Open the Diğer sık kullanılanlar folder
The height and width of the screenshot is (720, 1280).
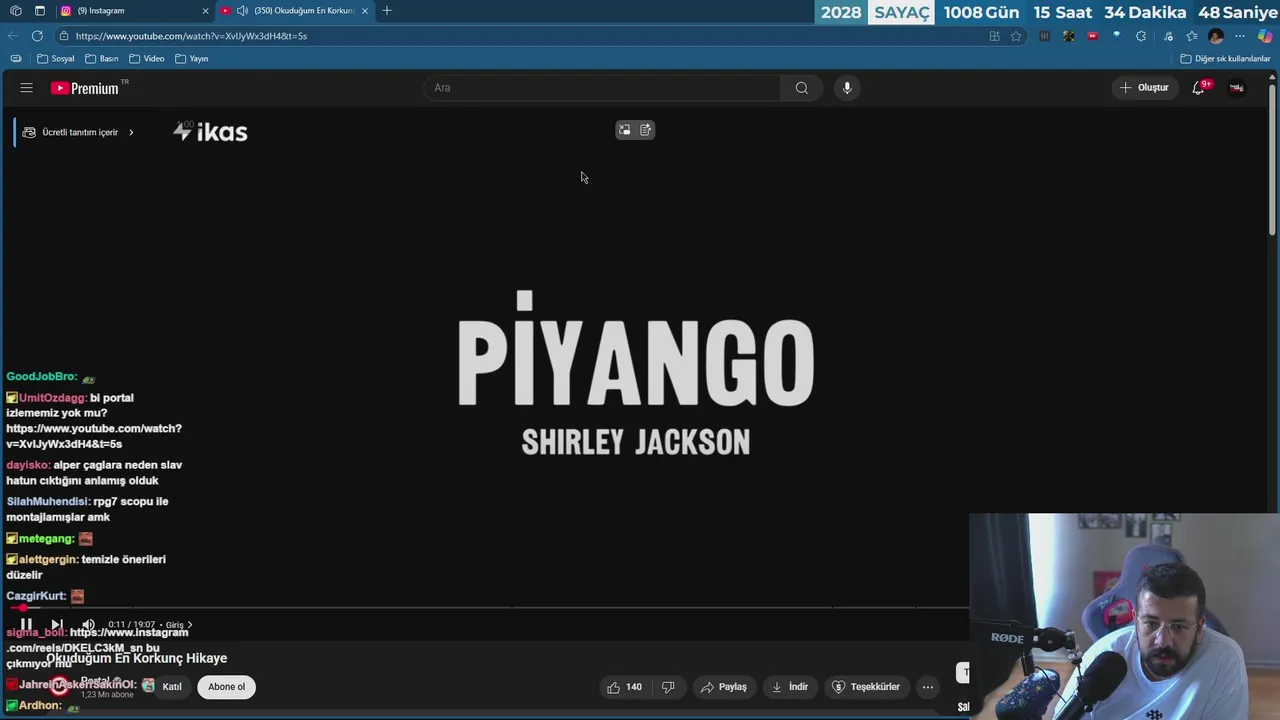click(x=1225, y=59)
